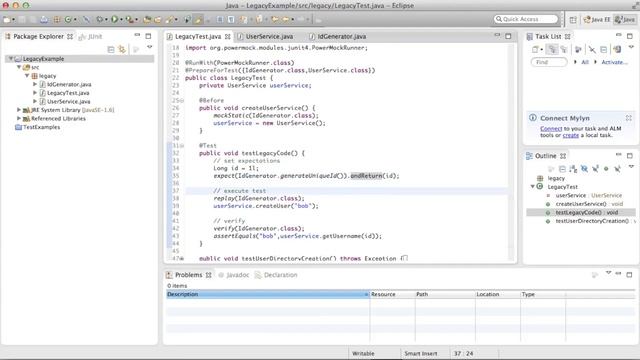Toggle Hide Non-Public Members green dot icon
Viewport: 640px width, 360px height.
point(606,169)
